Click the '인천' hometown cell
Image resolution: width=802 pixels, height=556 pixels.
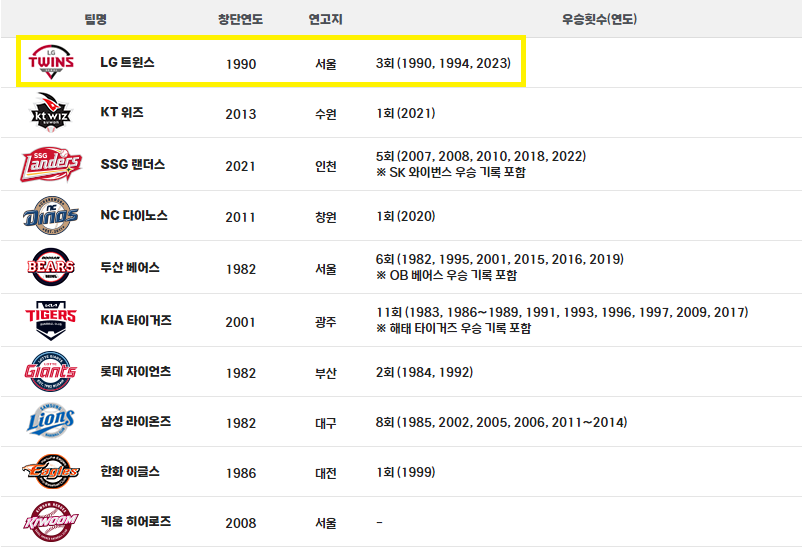pyautogui.click(x=325, y=166)
